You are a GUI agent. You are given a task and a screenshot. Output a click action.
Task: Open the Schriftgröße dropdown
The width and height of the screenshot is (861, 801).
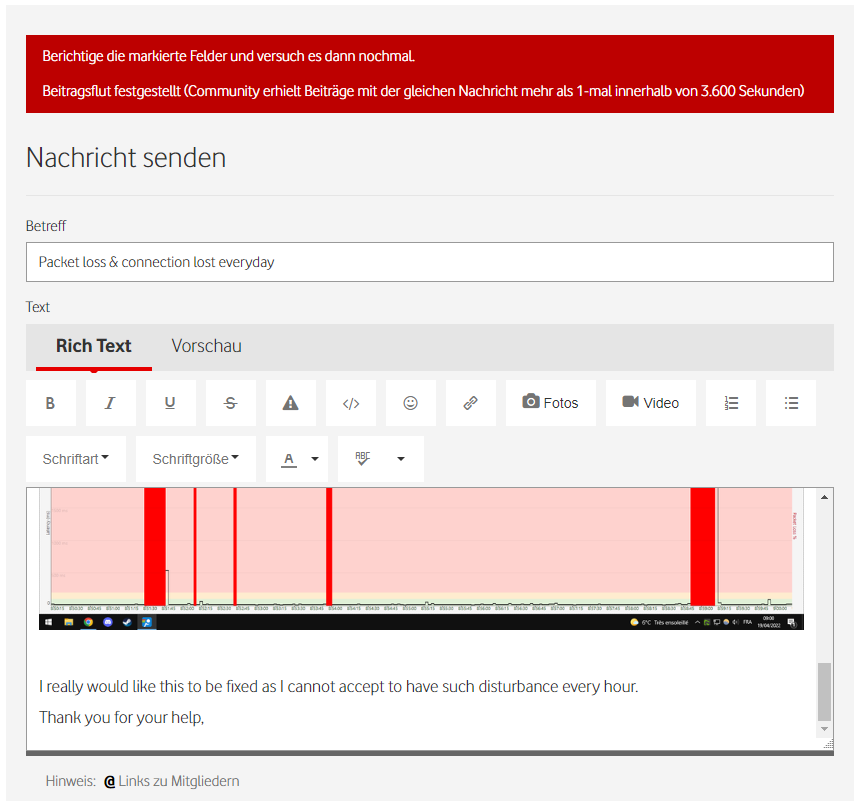[195, 459]
